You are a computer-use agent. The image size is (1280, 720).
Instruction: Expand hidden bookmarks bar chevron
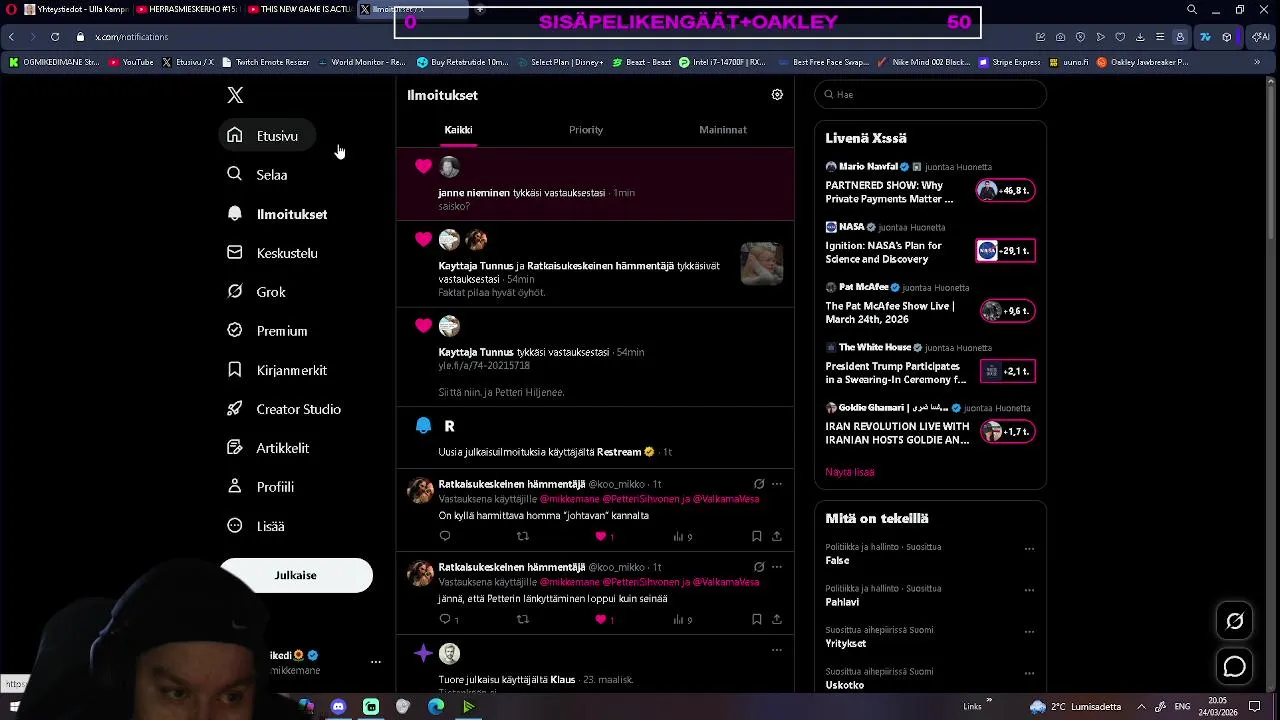pos(1257,62)
